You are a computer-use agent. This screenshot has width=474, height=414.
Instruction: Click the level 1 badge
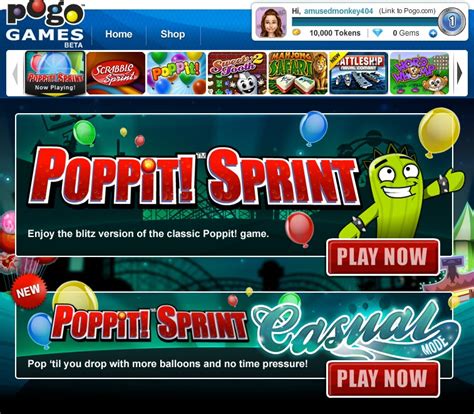point(452,22)
